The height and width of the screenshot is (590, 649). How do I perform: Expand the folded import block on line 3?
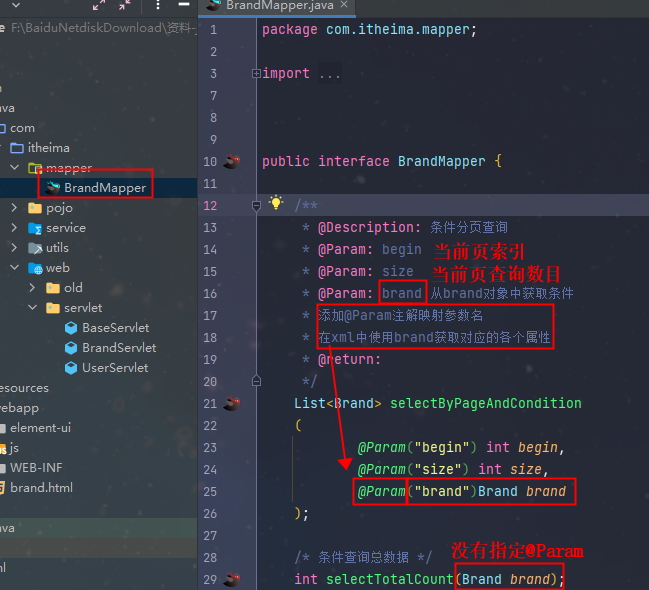pyautogui.click(x=256, y=74)
